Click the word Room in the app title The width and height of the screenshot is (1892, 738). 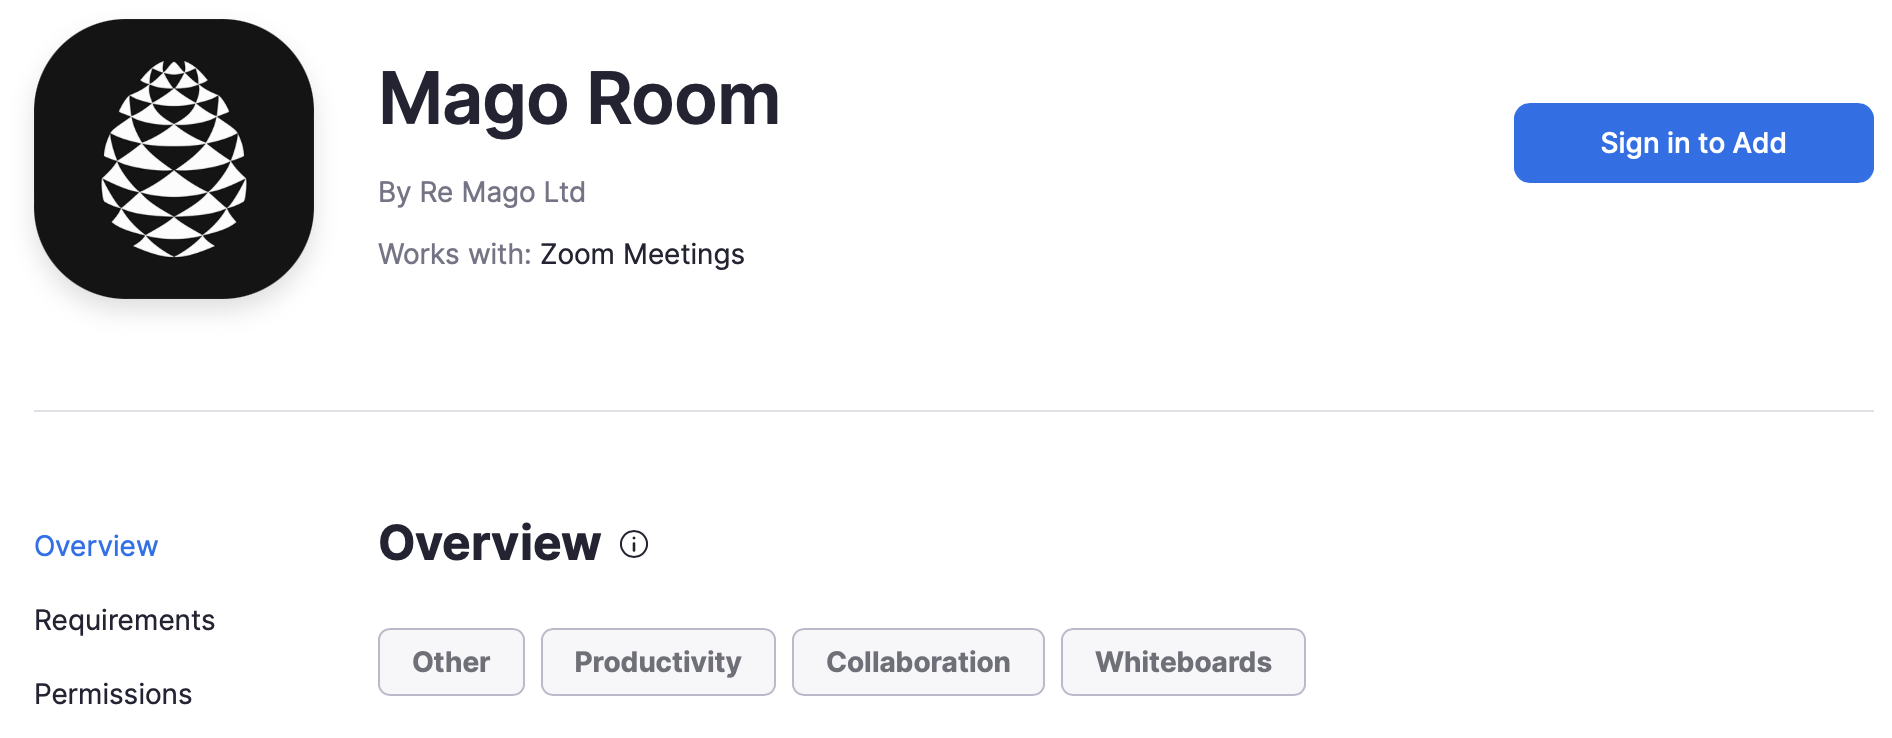coord(683,100)
